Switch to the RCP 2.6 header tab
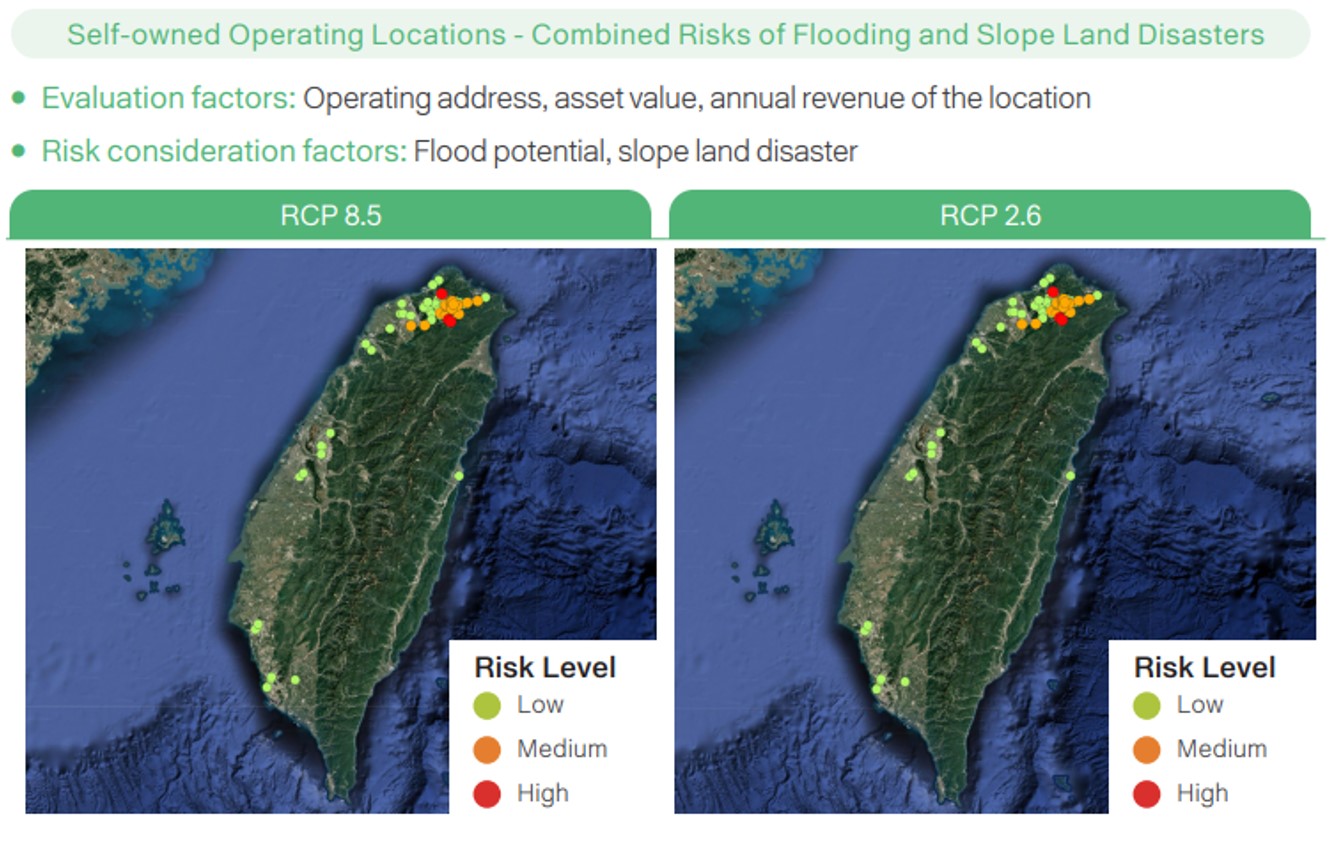The image size is (1333, 849). tap(990, 215)
